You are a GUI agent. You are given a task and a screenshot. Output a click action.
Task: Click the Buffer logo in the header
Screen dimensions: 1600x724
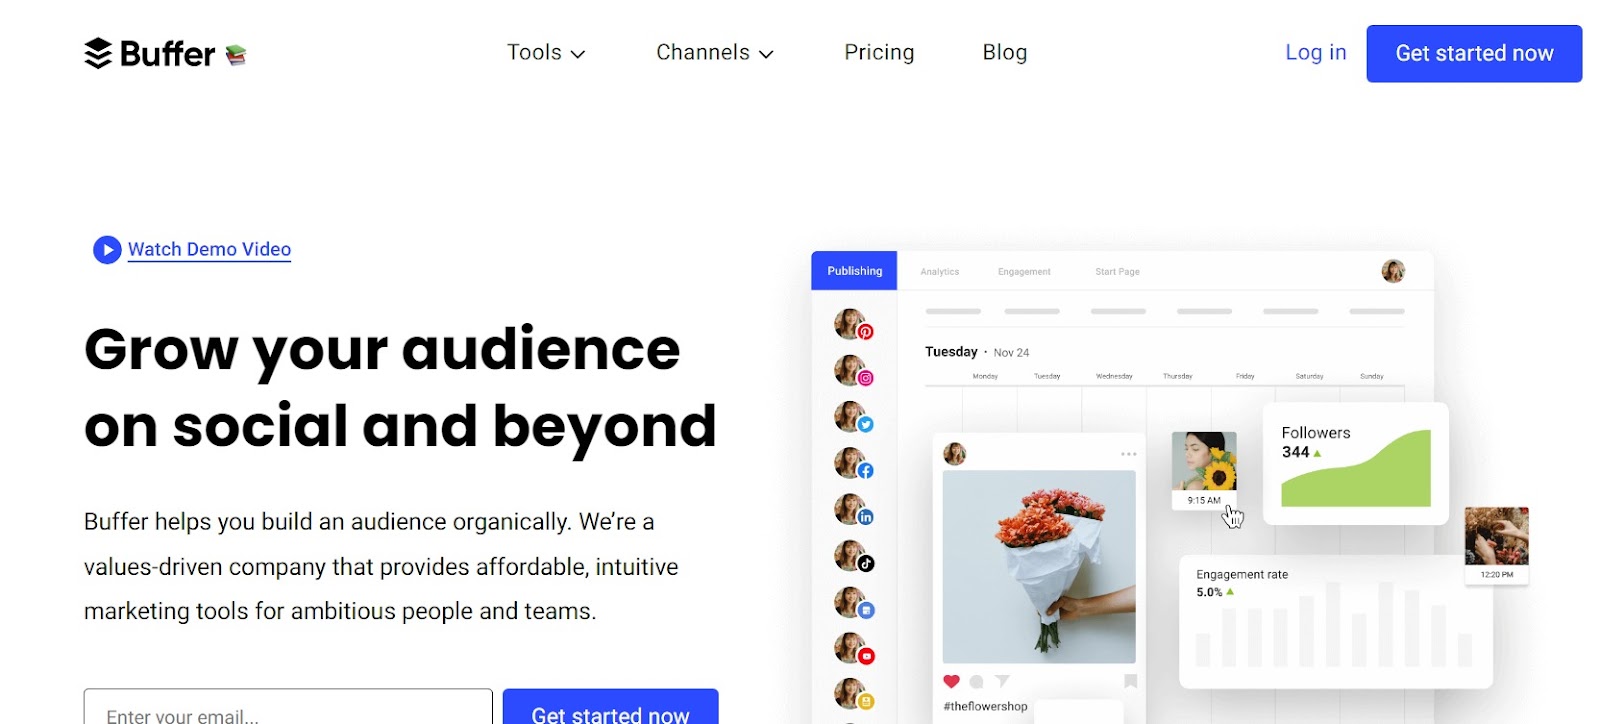(165, 53)
